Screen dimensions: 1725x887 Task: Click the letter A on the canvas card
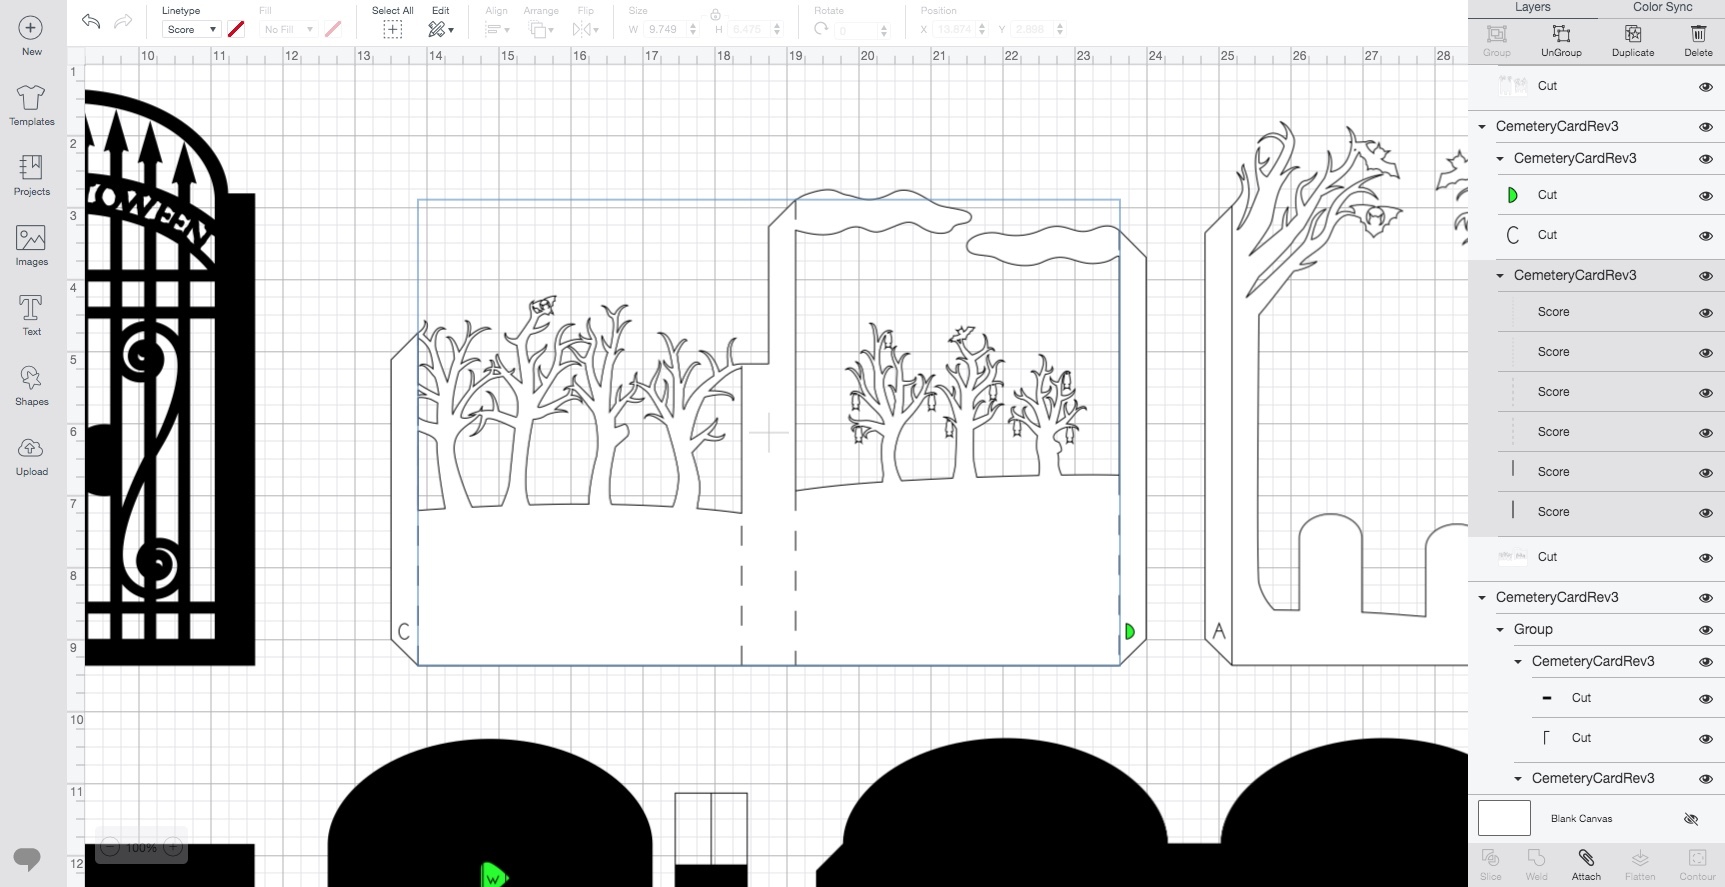tap(1219, 631)
